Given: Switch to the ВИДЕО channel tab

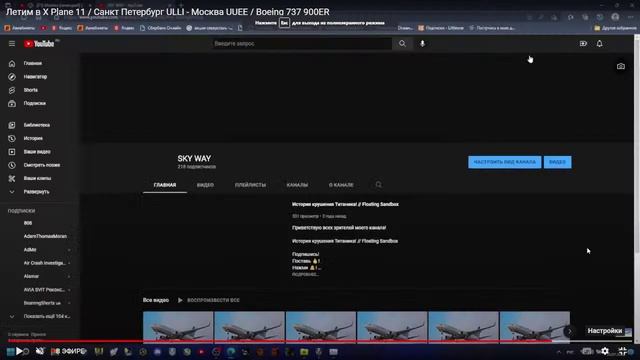Looking at the screenshot, I should click(x=205, y=185).
